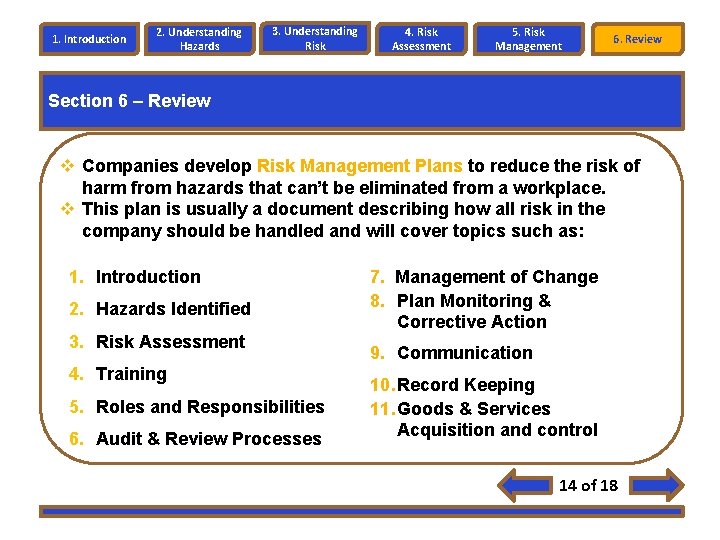This screenshot has width=720, height=540.
Task: Advance to next slide with right arrow
Action: click(657, 485)
